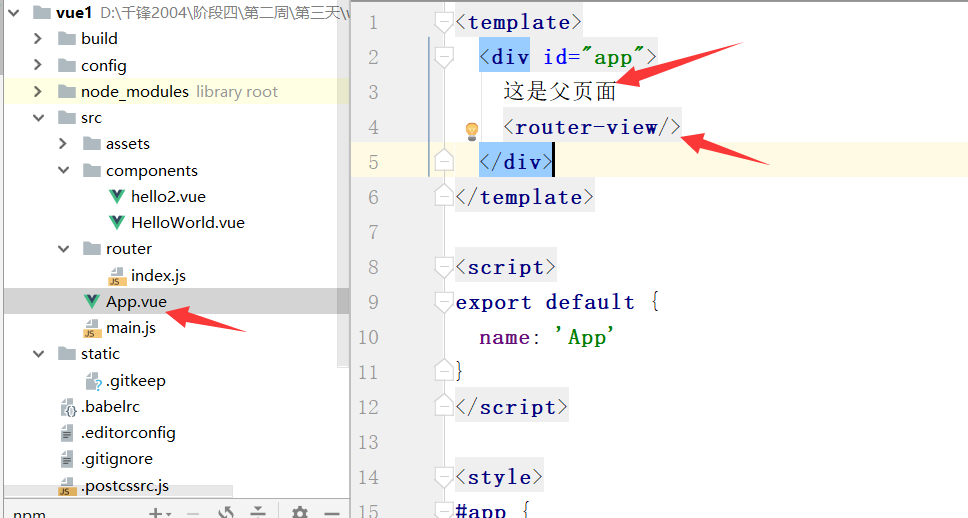Place cursor on name: 'App' line
This screenshot has height=518, width=968.
pyautogui.click(x=546, y=337)
